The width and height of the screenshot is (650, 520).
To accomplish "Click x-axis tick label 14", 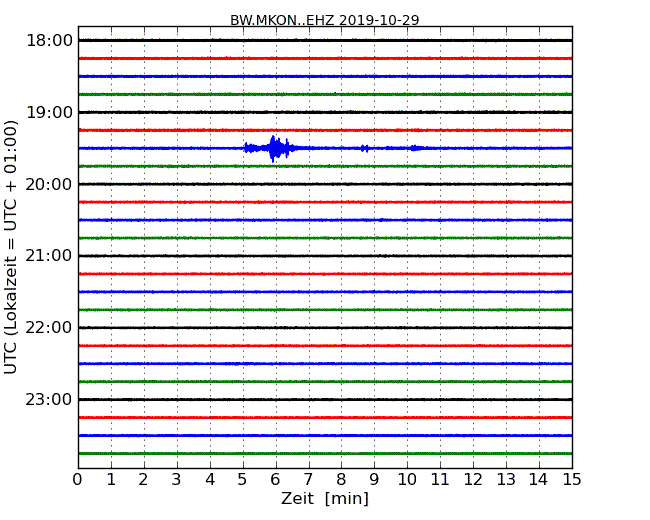I will (538, 479).
